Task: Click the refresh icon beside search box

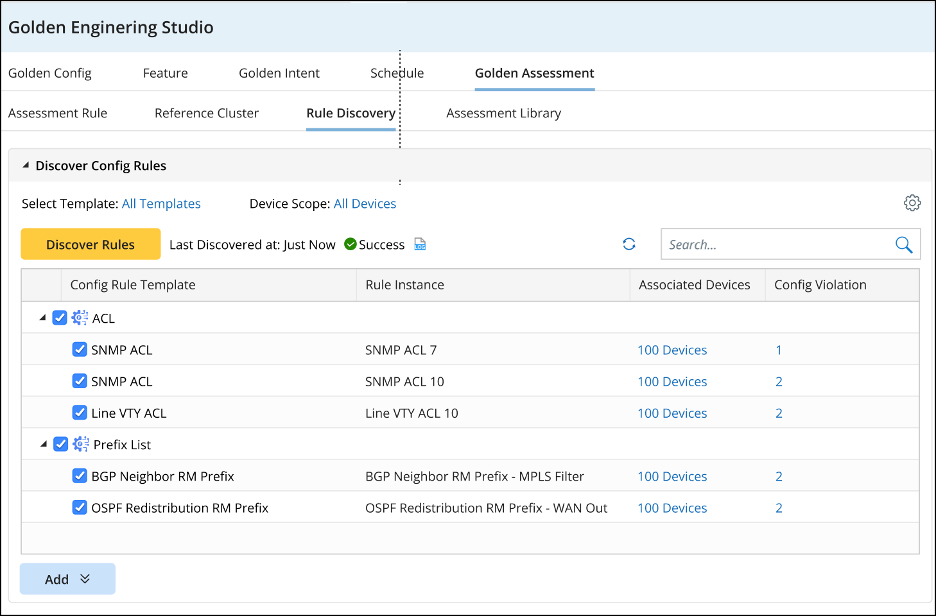Action: (x=629, y=244)
